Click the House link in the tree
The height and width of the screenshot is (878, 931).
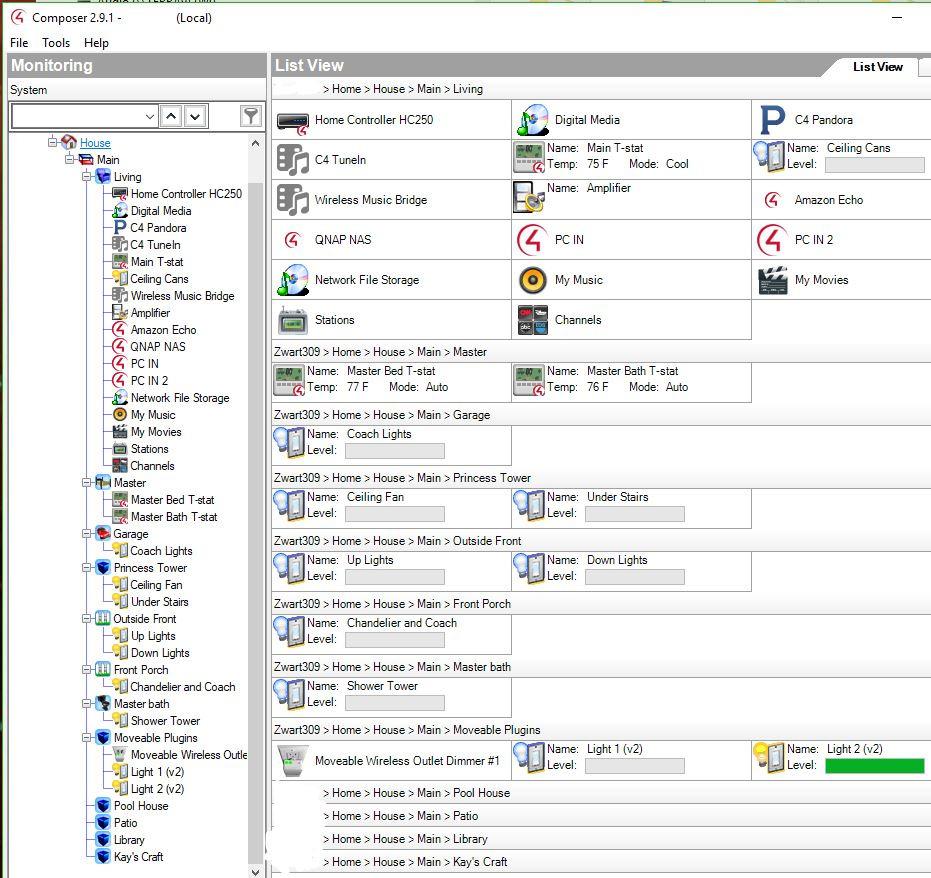pyautogui.click(x=95, y=143)
